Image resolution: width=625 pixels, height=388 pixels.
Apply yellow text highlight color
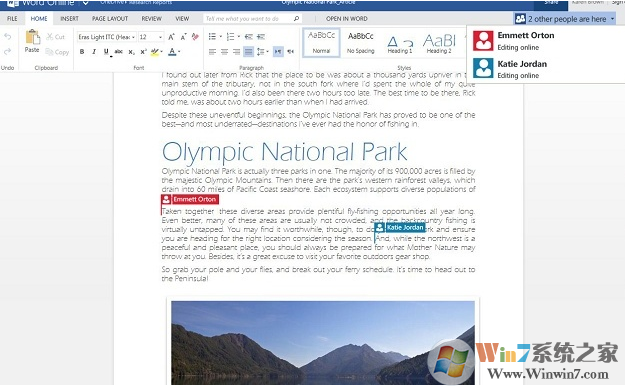click(155, 51)
